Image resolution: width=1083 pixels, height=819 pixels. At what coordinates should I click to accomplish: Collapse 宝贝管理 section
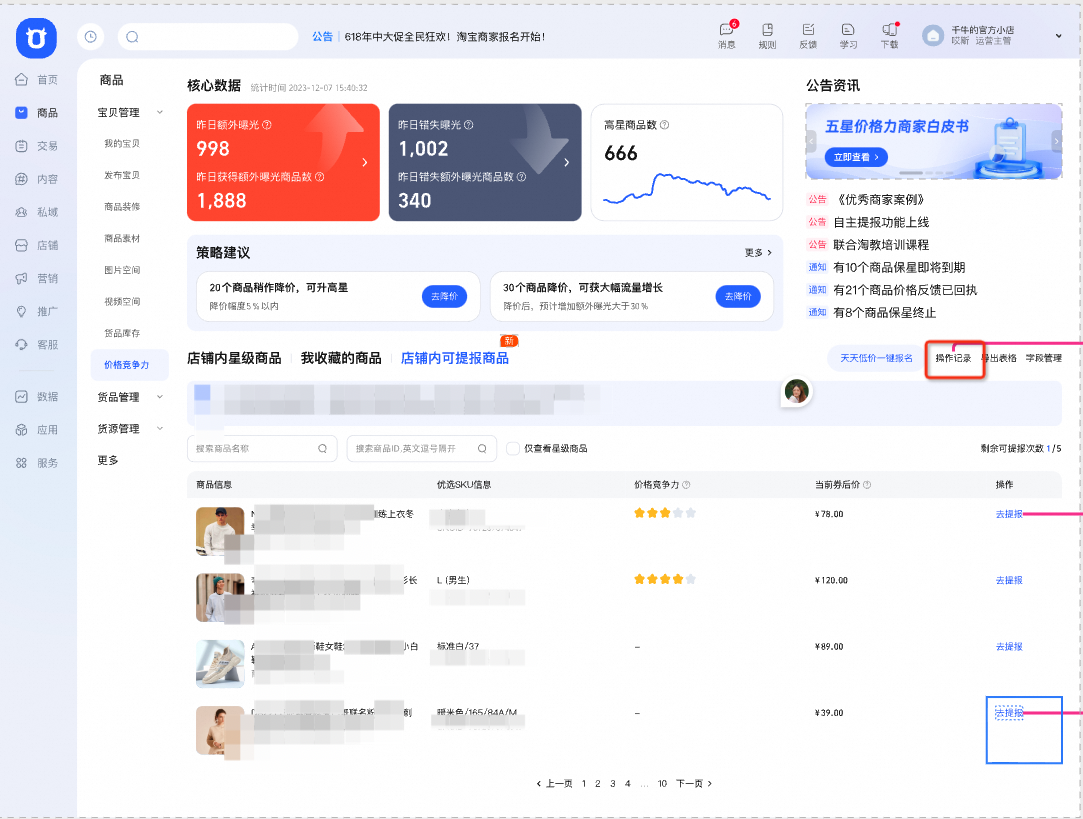click(160, 112)
